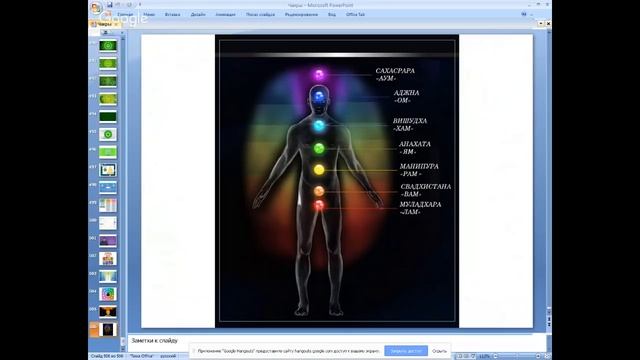Open the Дизайн ribbon tab
Viewport: 640px width, 360px height.
(198, 14)
